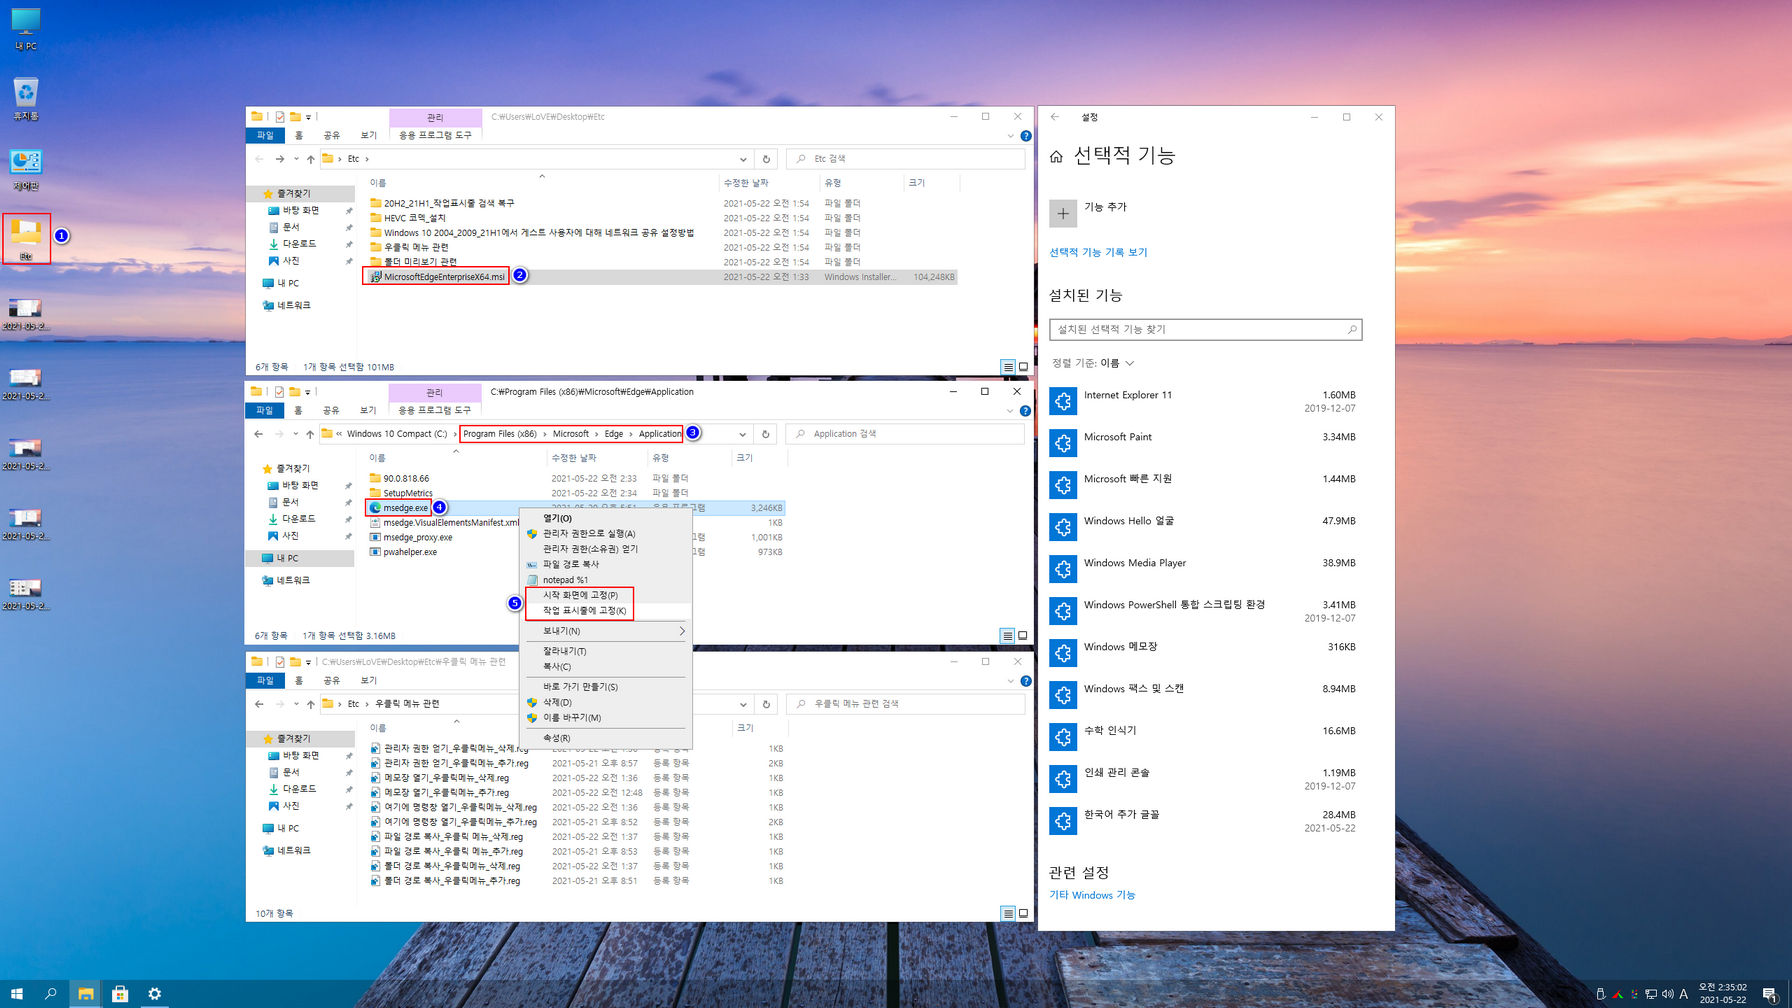
Task: Select the HEVC 코덱_설치 folder
Action: 414,218
